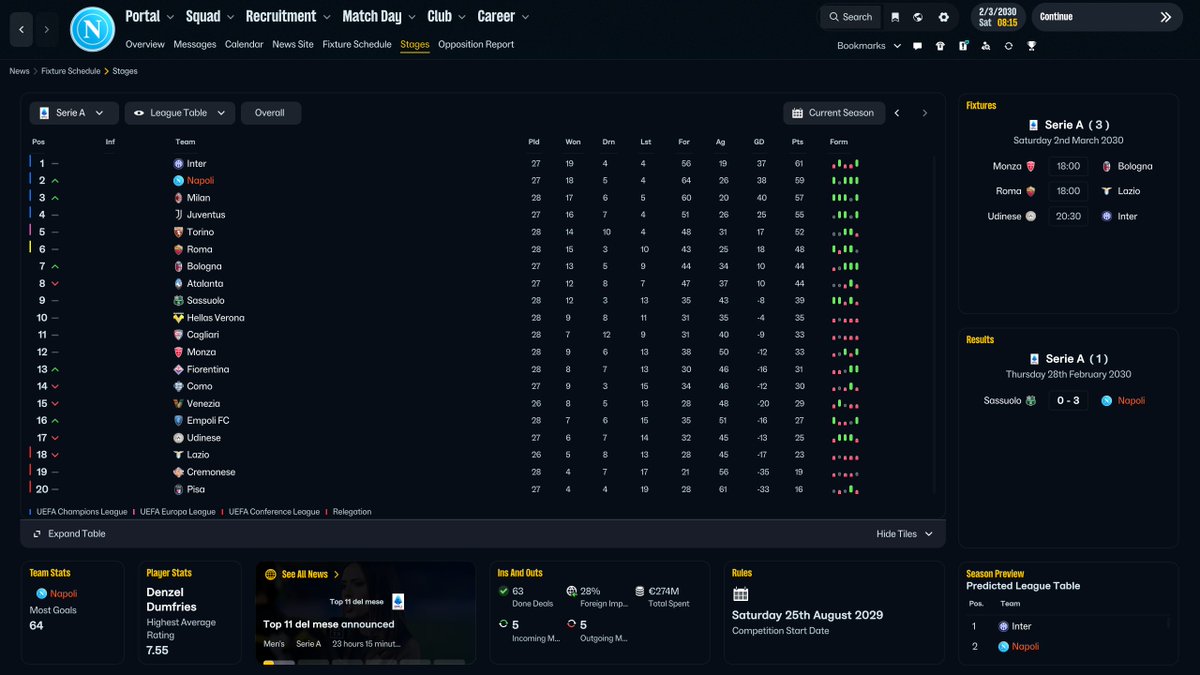
Task: Click the Done Deals checkmark icon
Action: click(x=503, y=591)
